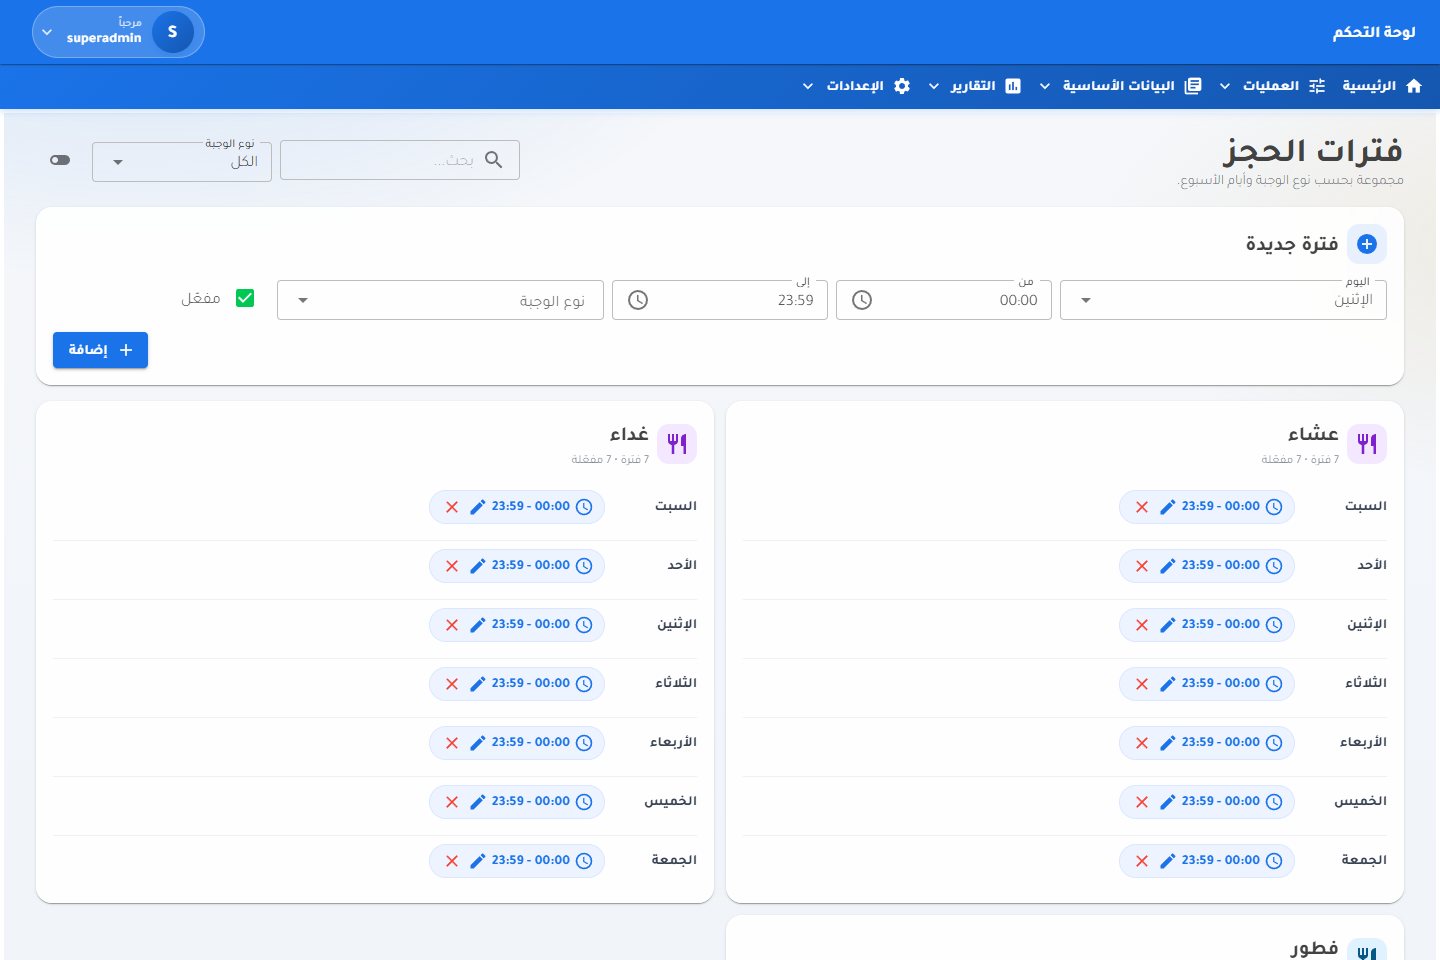1440x960 pixels.
Task: Open the اليوم day dropdown
Action: (x=1223, y=300)
